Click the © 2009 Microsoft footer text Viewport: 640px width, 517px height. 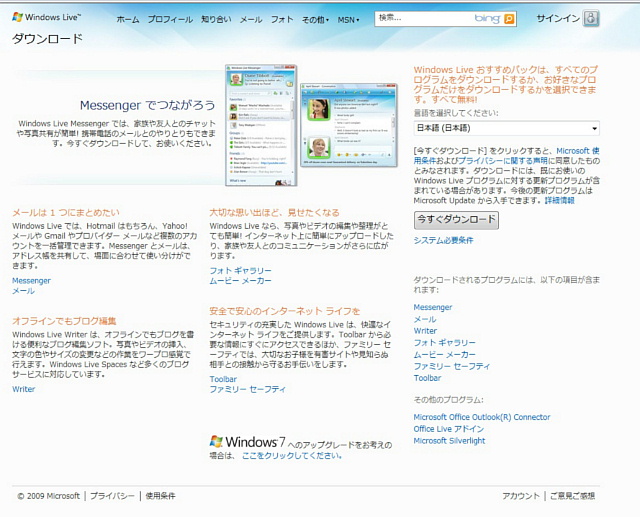click(x=49, y=496)
